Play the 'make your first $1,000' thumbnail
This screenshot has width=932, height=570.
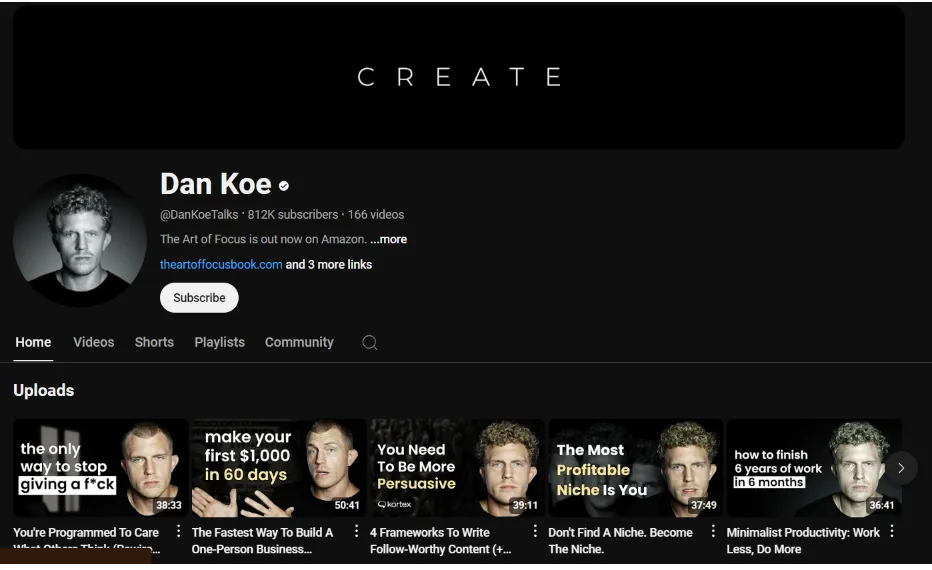coord(279,468)
